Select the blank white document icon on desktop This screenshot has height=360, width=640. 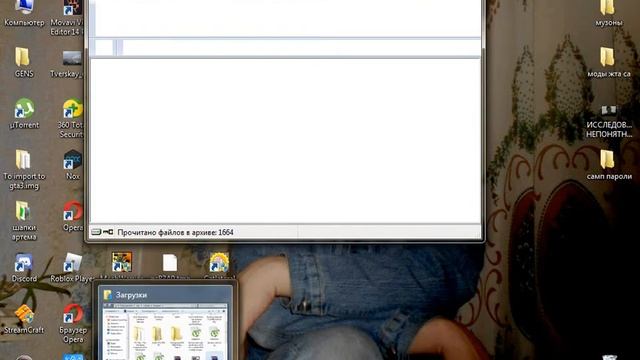click(x=170, y=262)
